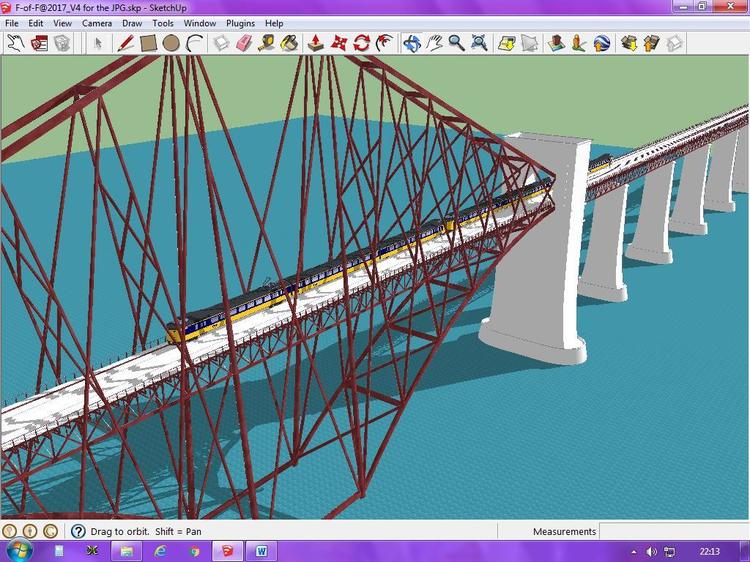Click the Paint Bucket tool

(x=289, y=43)
